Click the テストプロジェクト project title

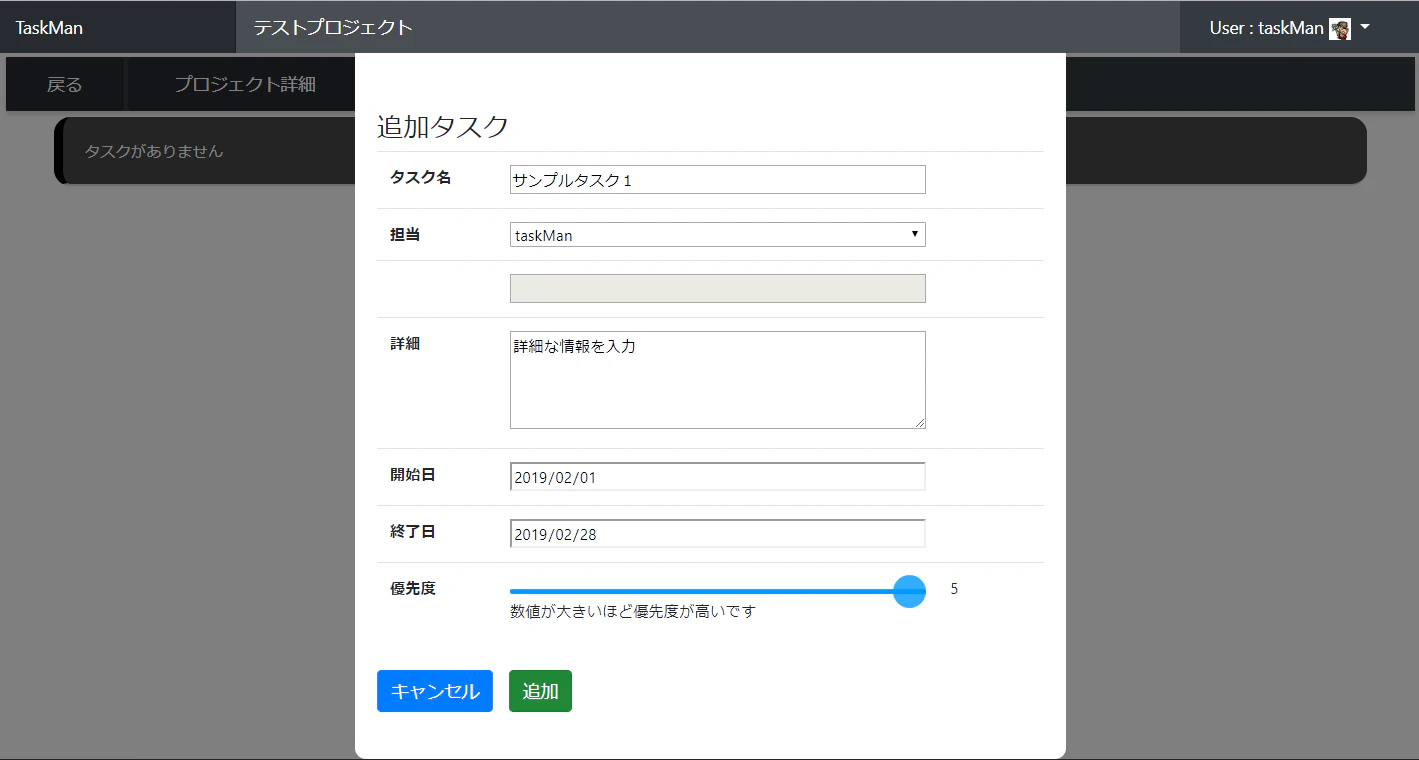click(333, 28)
